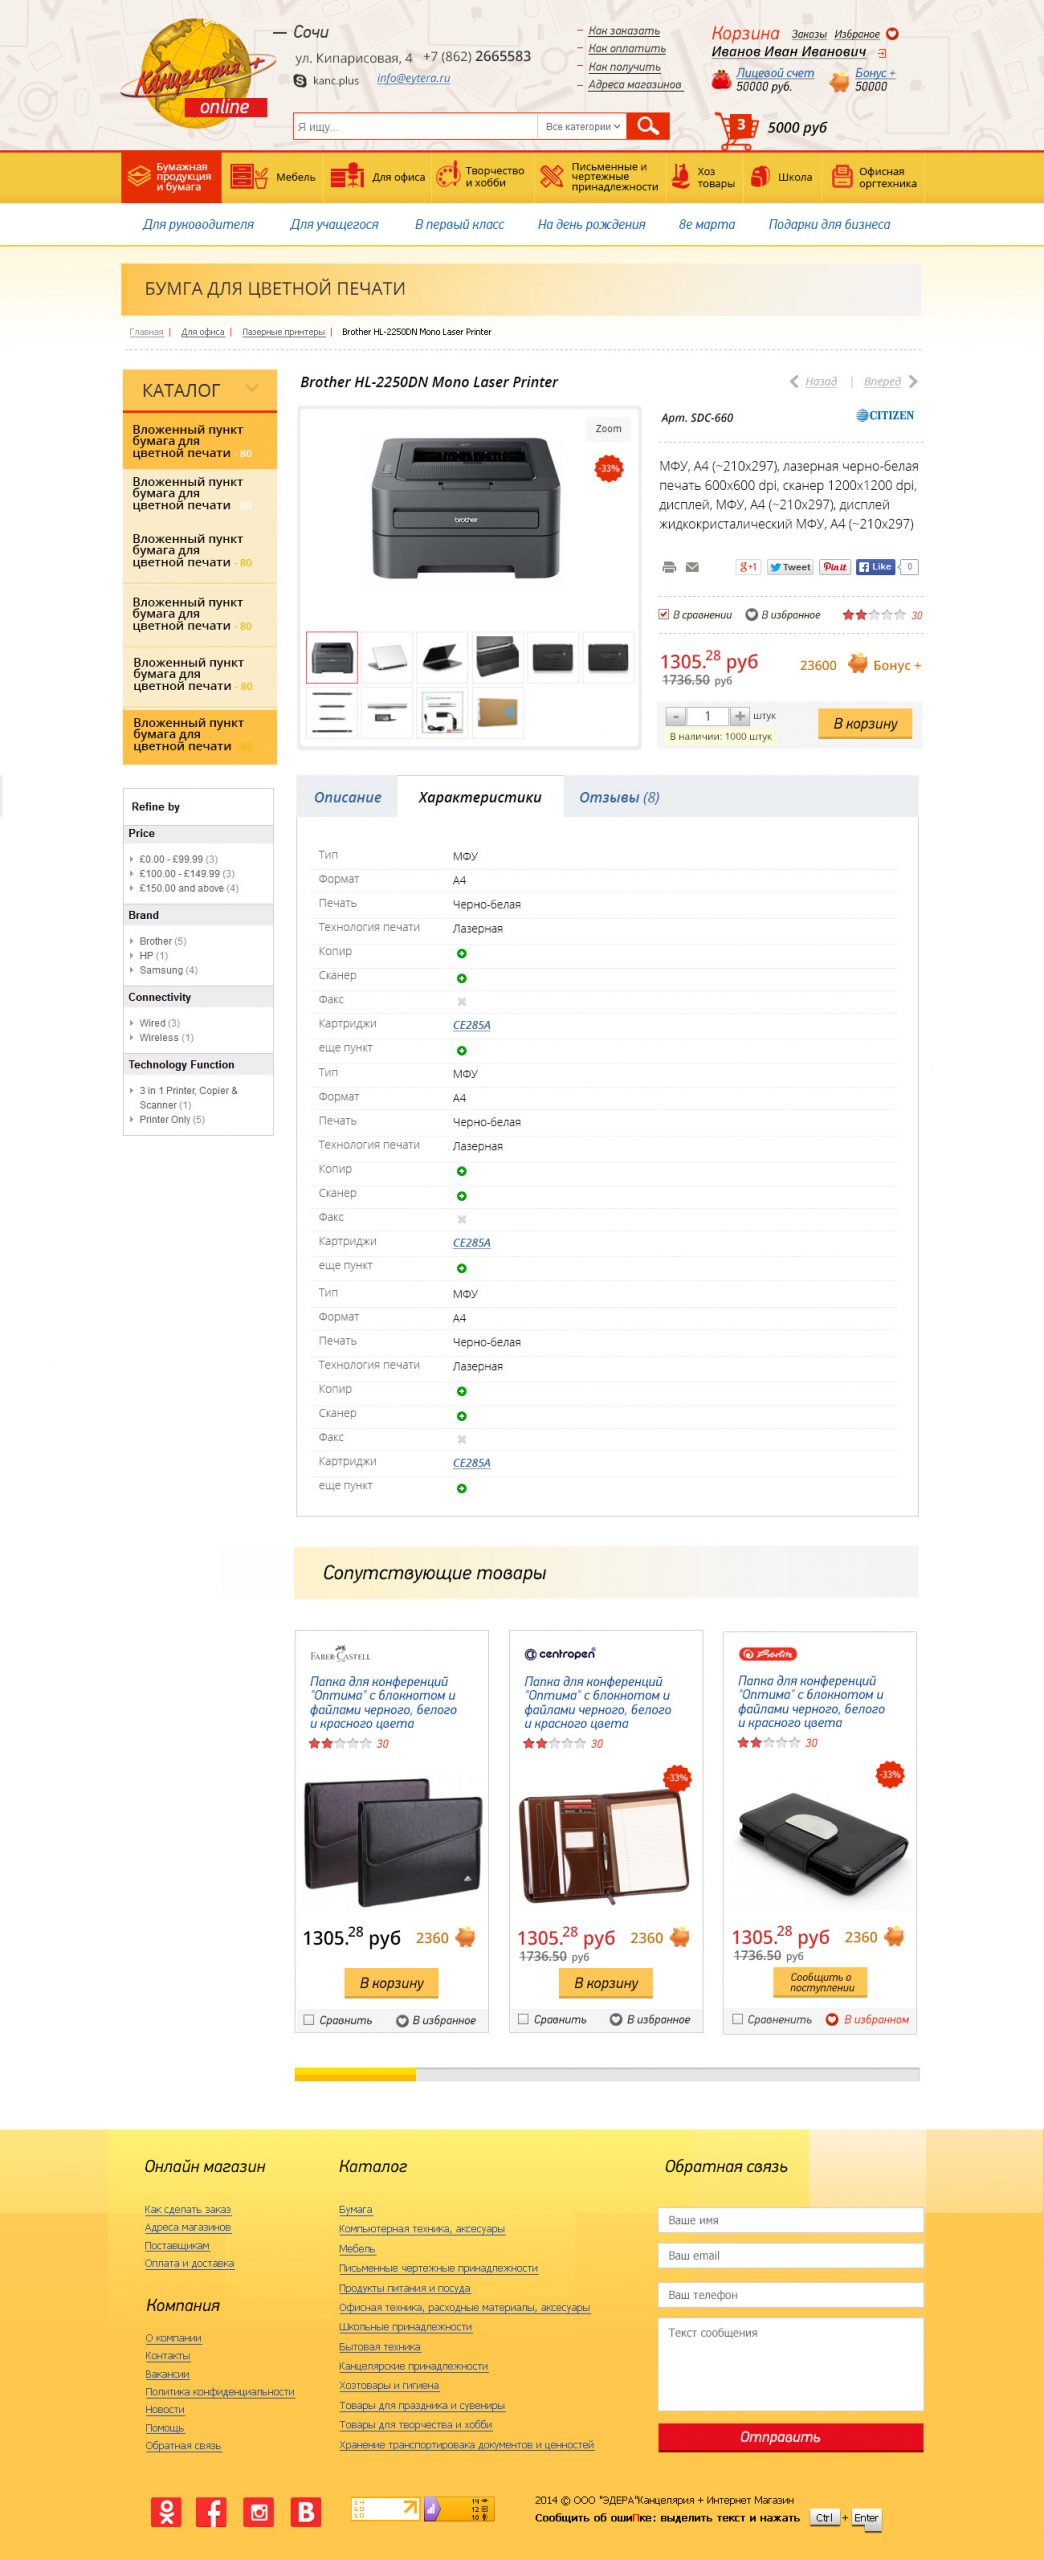This screenshot has width=1044, height=2560.
Task: Share the product via Tweet button
Action: point(790,567)
